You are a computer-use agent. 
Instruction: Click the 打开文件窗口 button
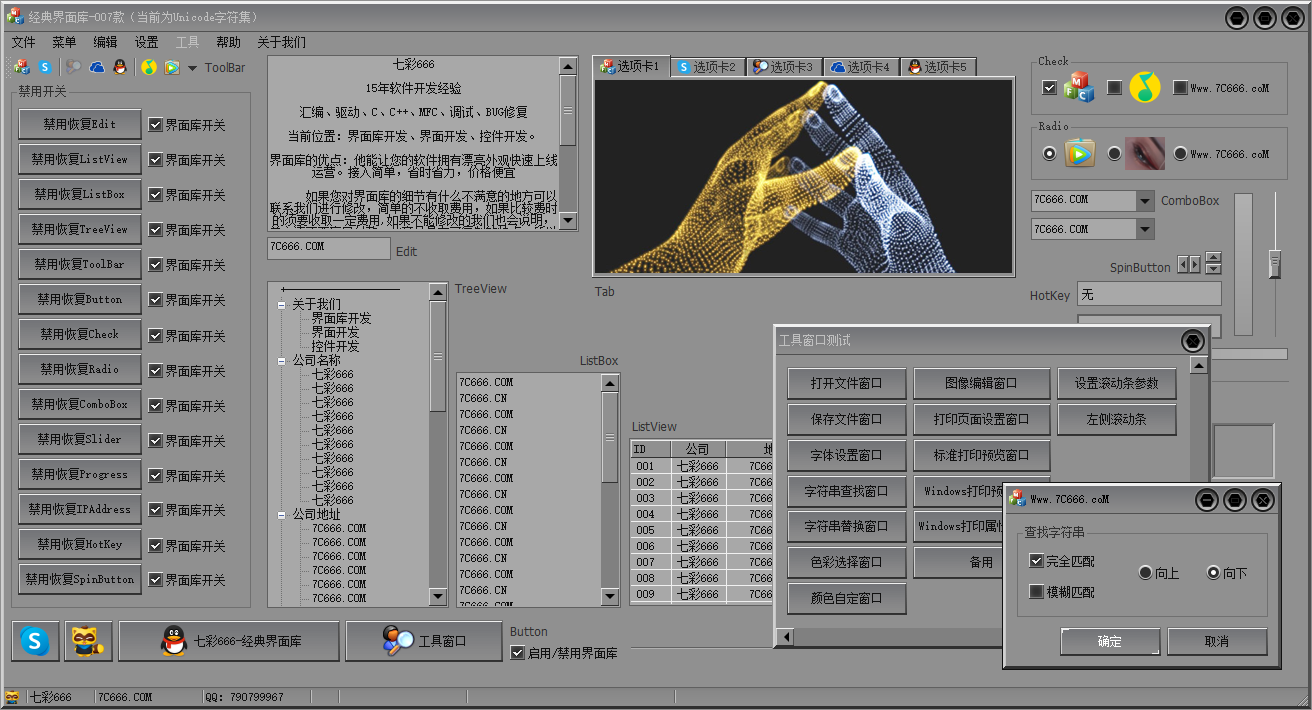pos(847,384)
